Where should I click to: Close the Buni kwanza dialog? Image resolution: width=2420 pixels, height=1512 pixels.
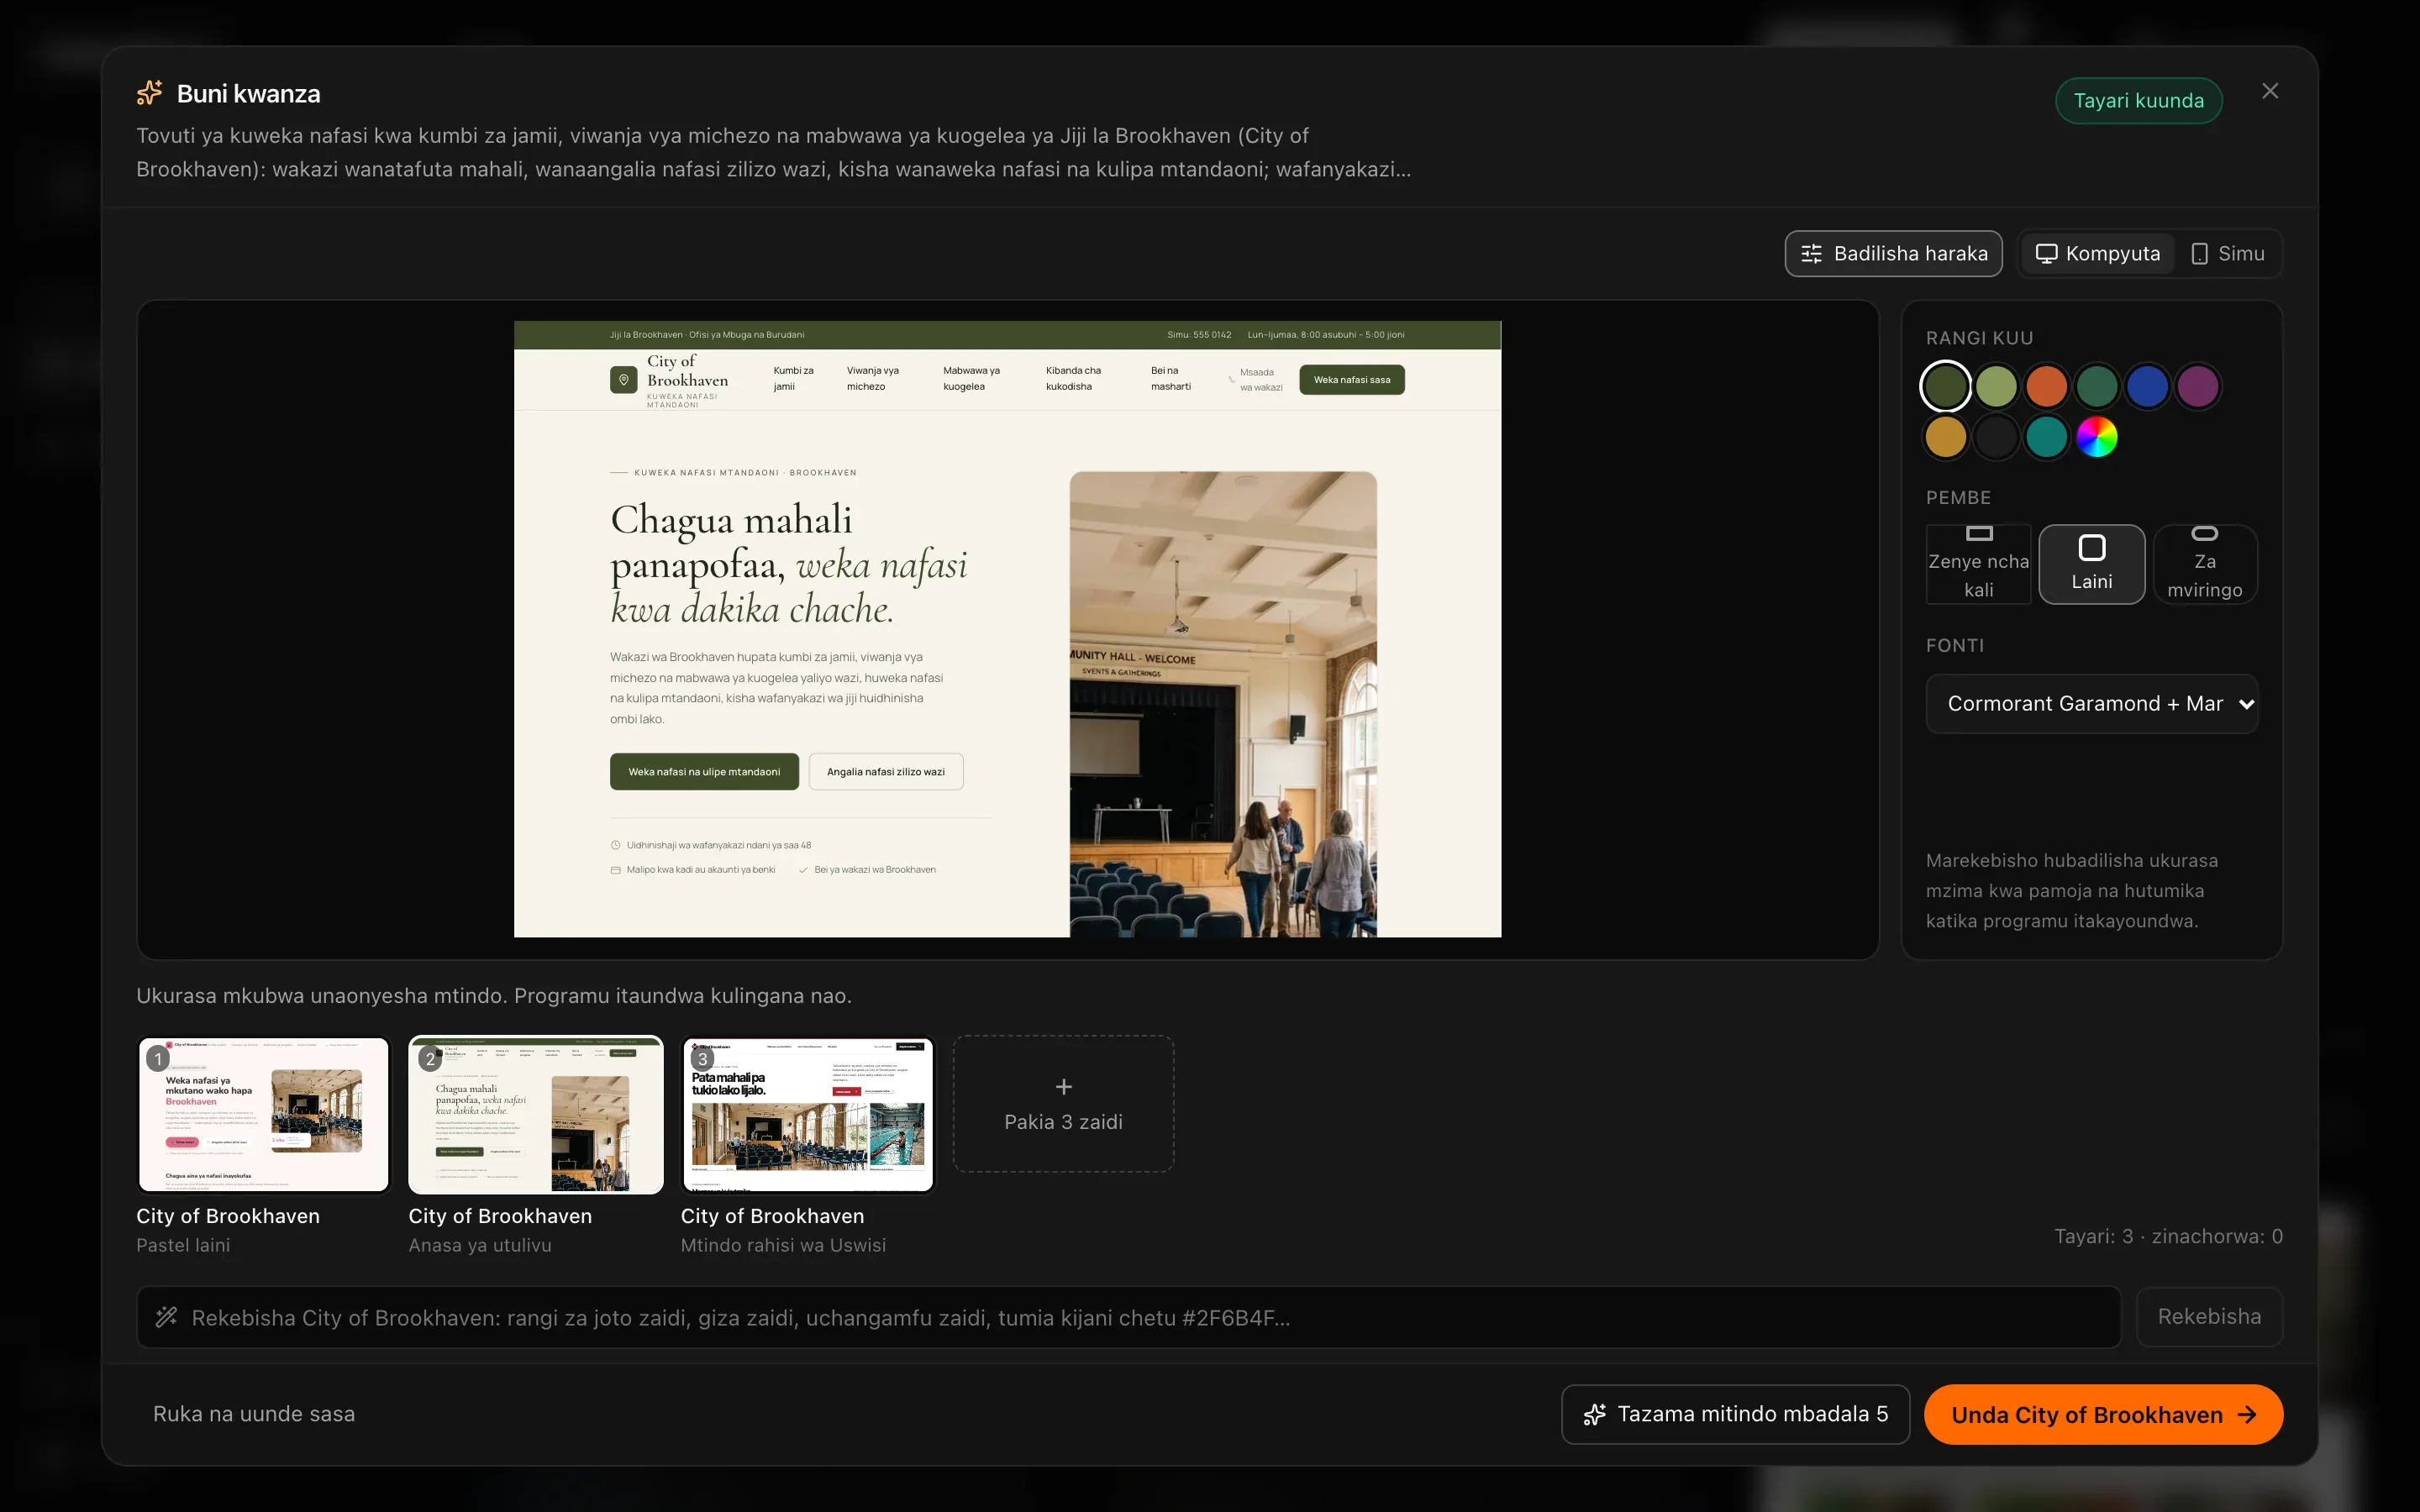click(2270, 91)
